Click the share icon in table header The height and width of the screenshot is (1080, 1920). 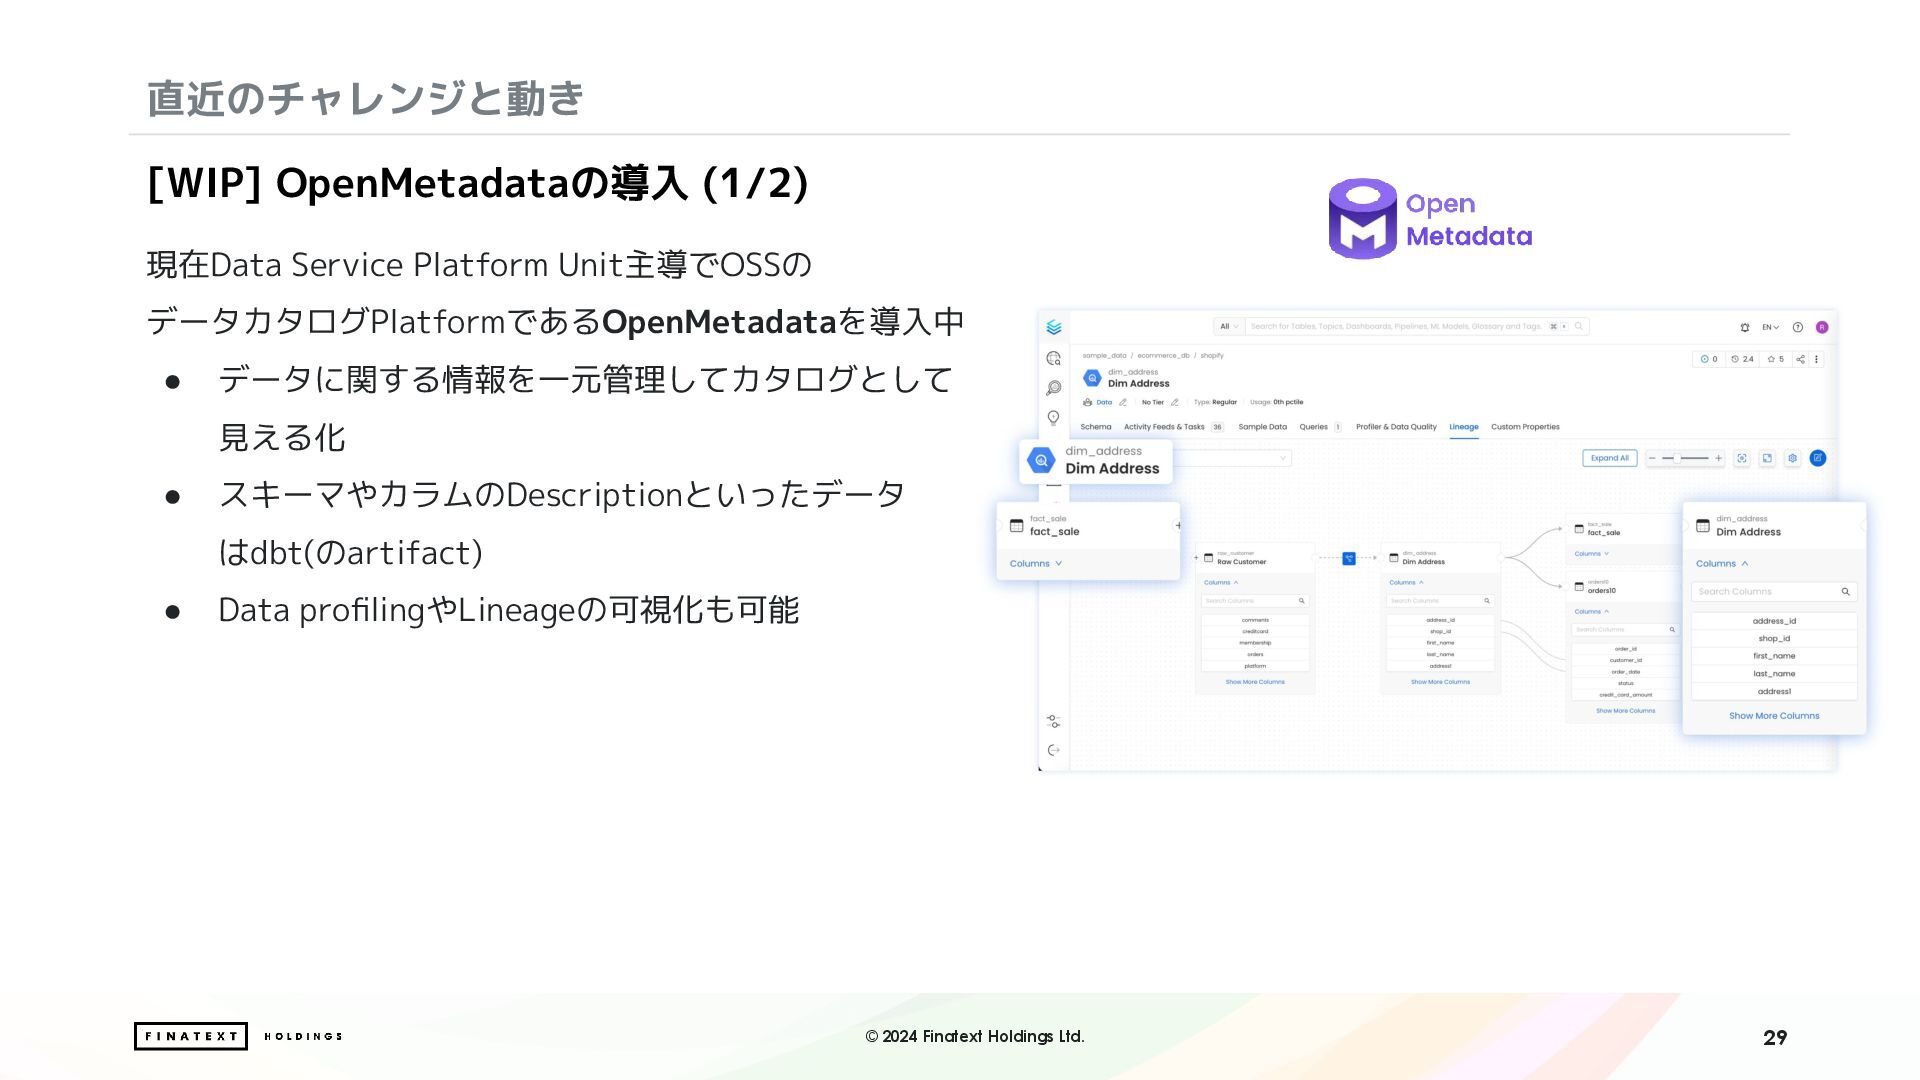(1800, 359)
